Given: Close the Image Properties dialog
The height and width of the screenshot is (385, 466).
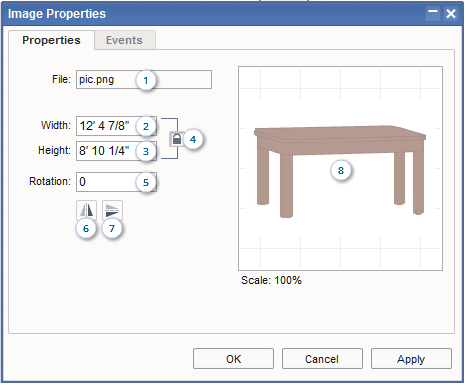Looking at the screenshot, I should click(x=451, y=14).
